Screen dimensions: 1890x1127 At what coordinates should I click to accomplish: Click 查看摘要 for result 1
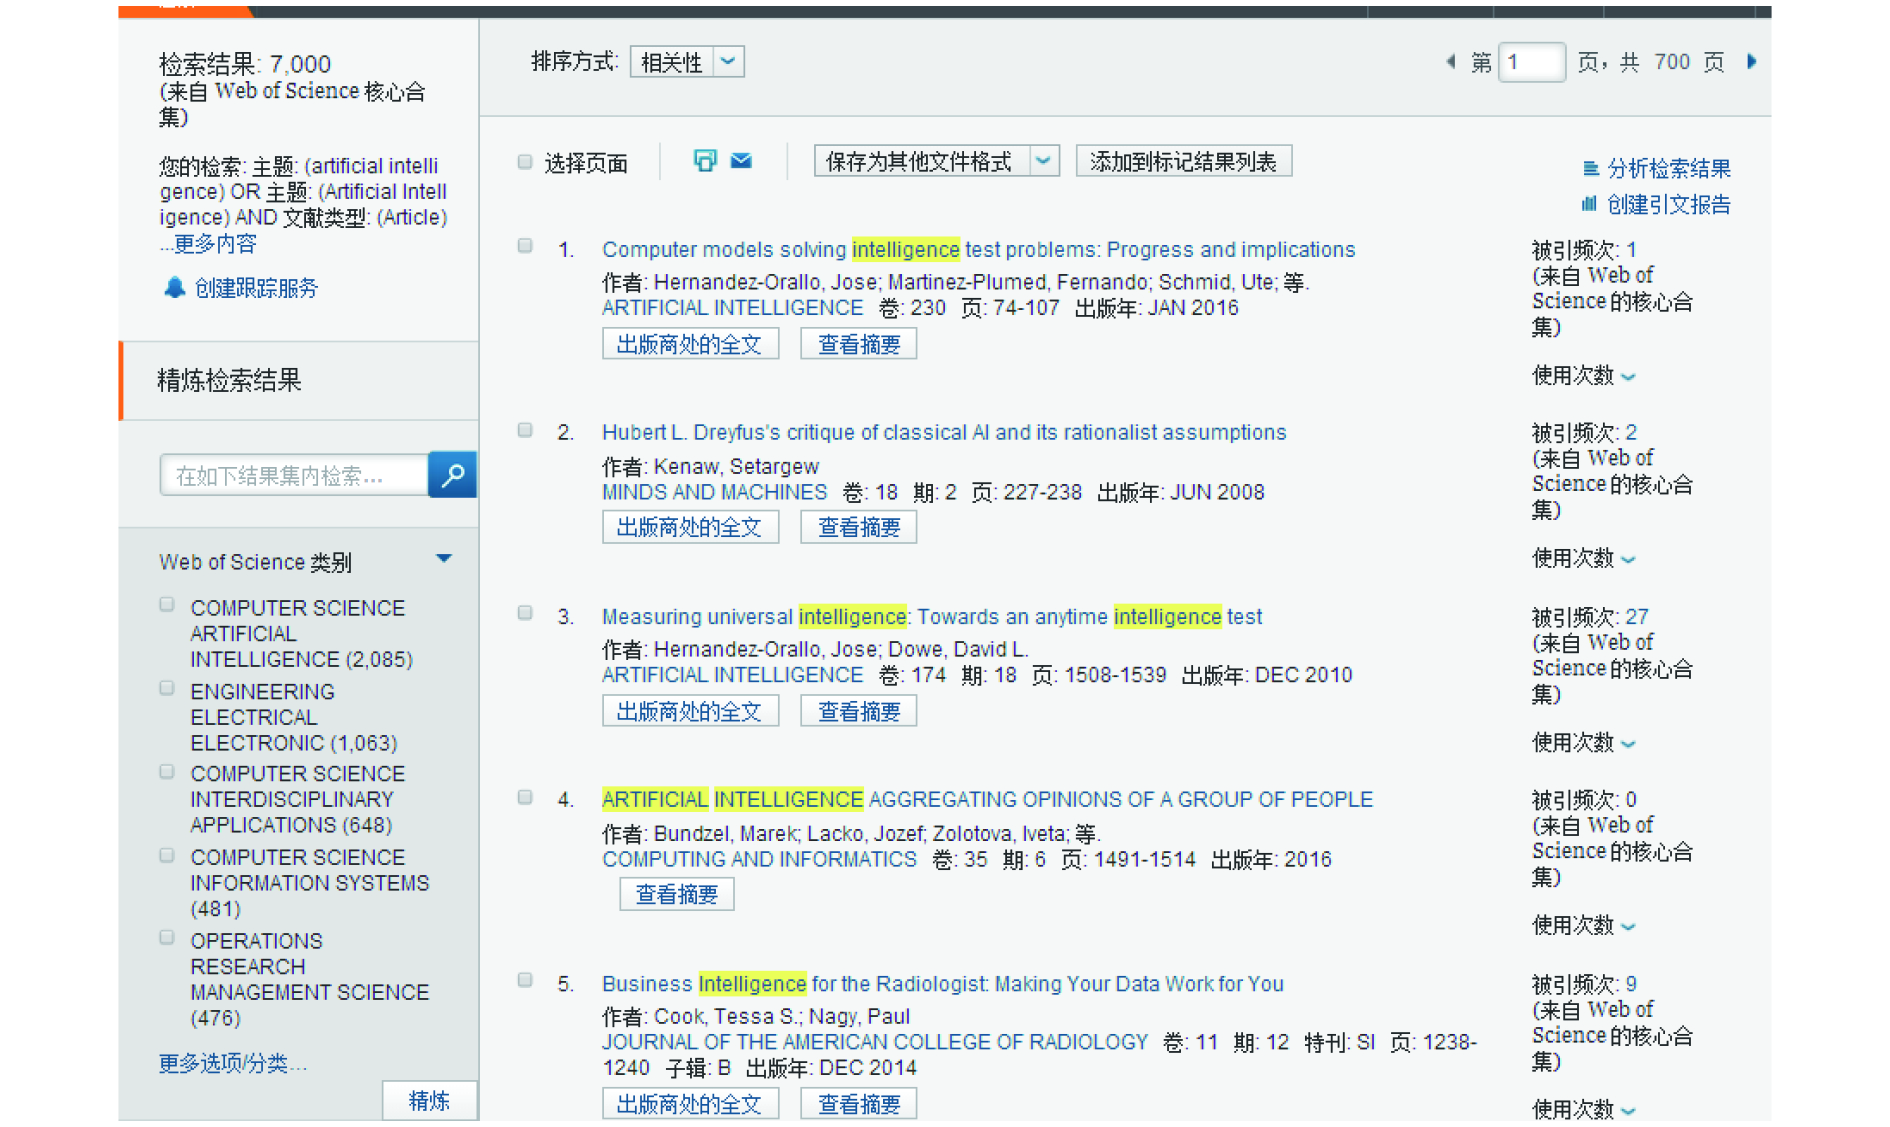click(859, 344)
